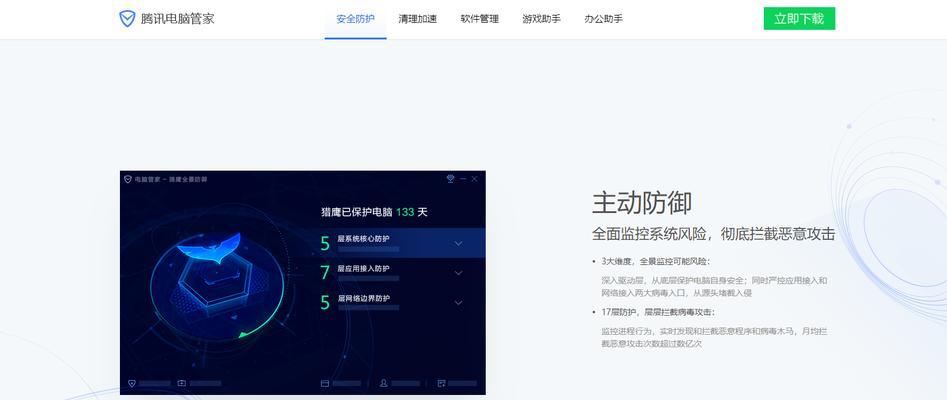Select the 层网络边界防护 row label

click(x=363, y=298)
